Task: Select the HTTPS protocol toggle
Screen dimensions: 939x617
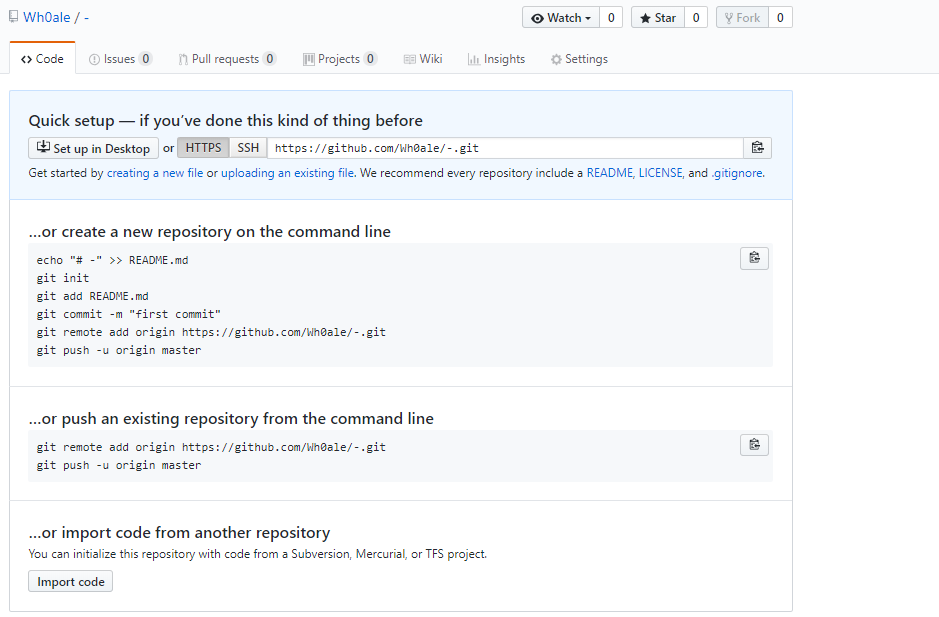Action: click(x=203, y=148)
